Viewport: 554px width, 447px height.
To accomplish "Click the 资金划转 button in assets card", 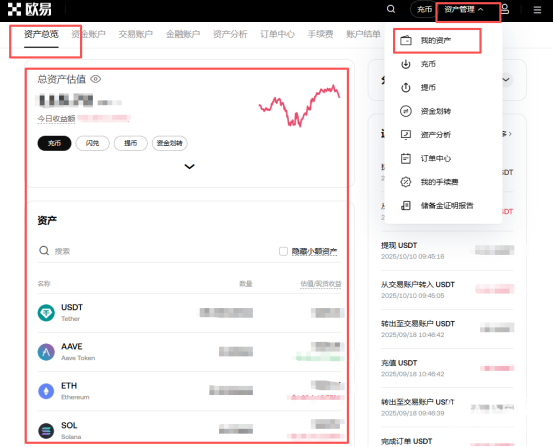I will [x=170, y=143].
